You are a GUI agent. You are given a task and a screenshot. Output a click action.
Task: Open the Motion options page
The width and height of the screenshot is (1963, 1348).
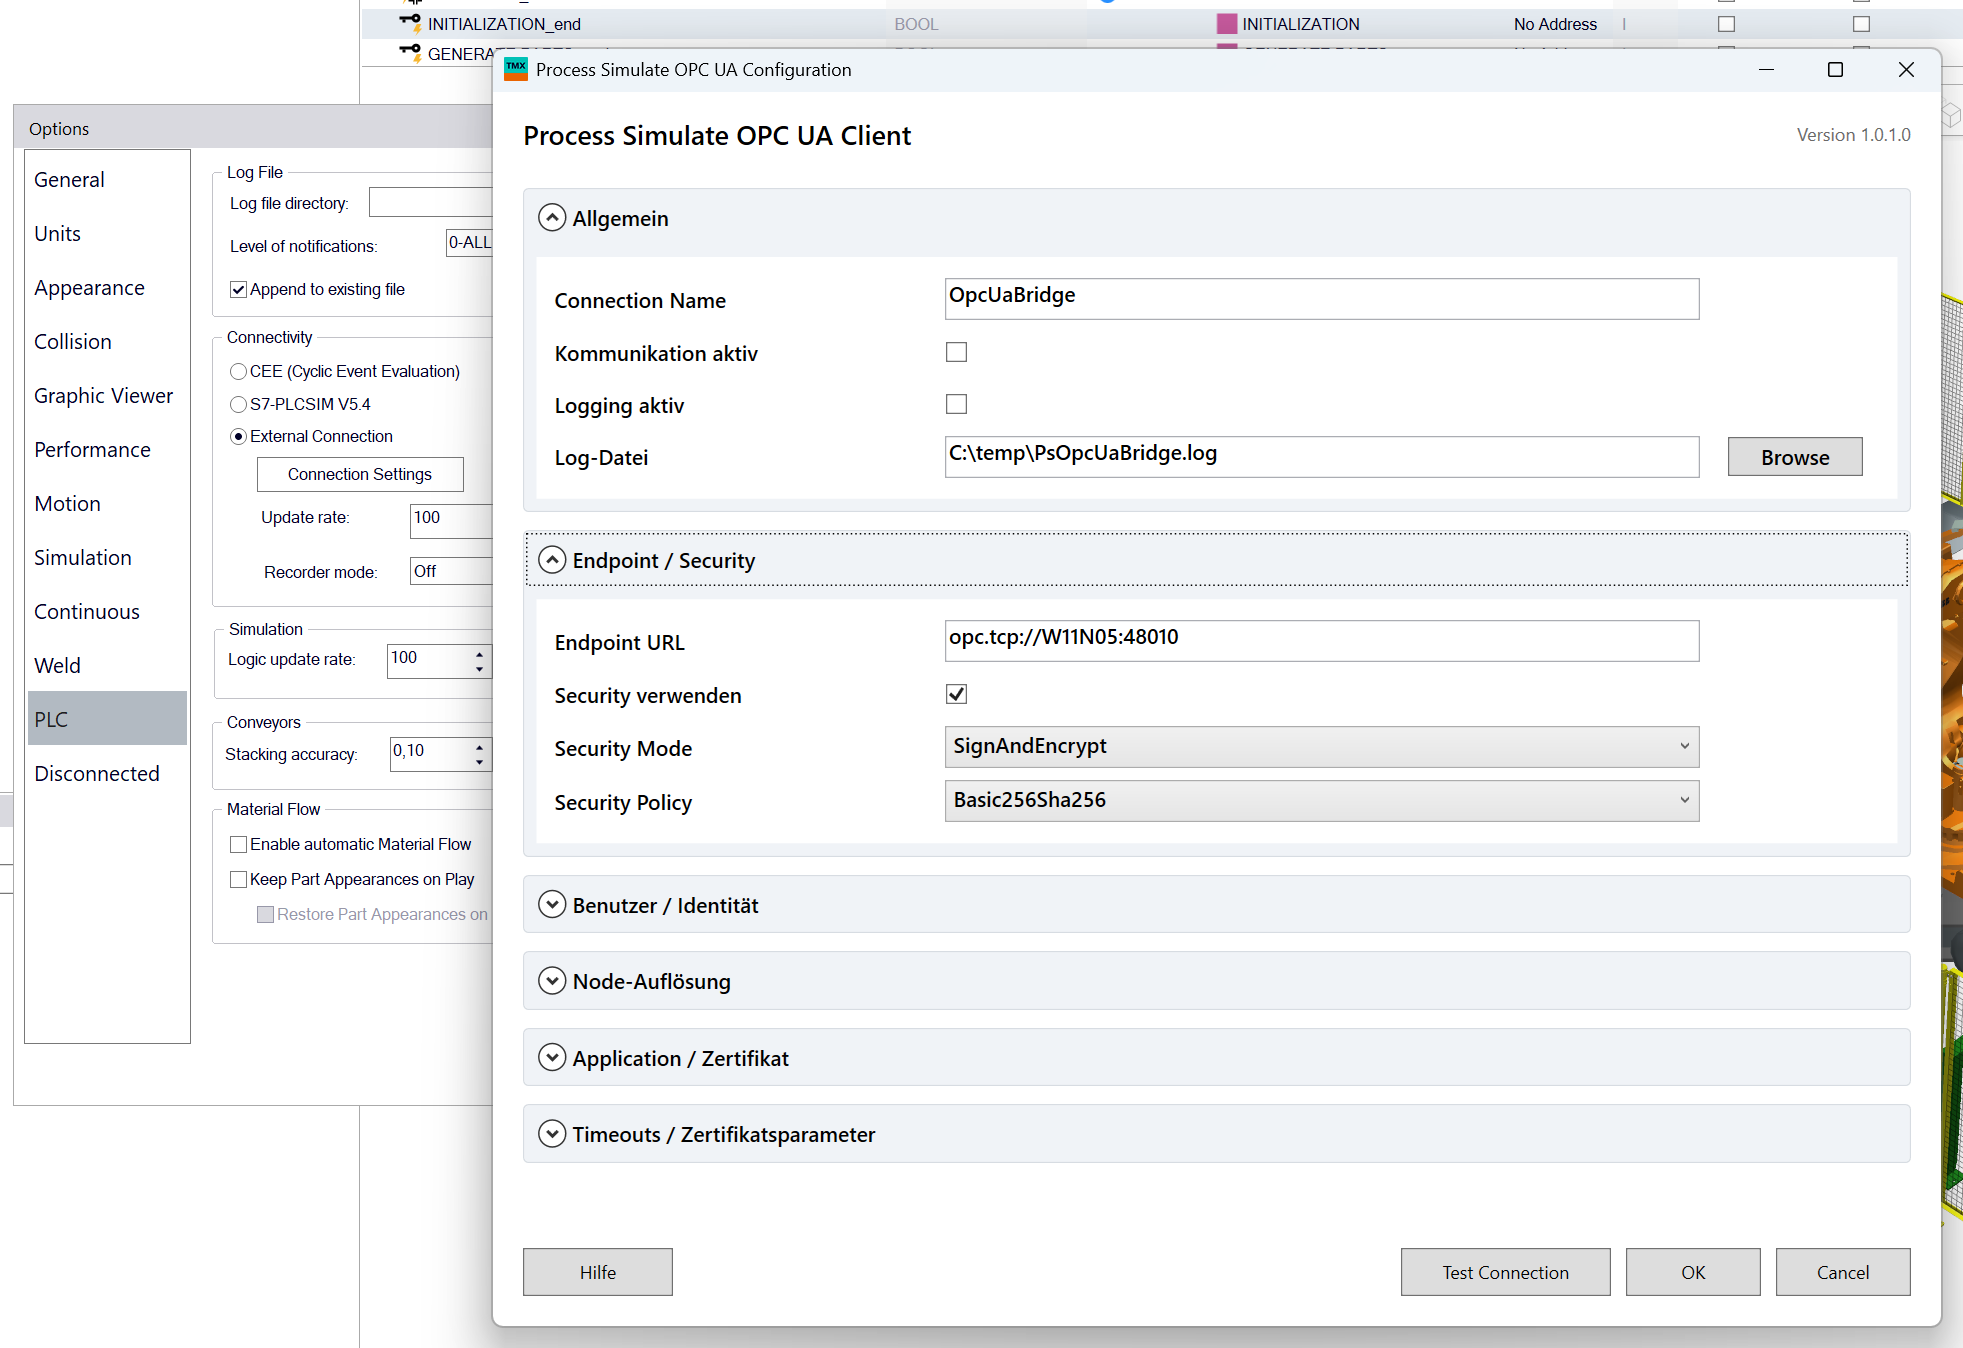tap(107, 504)
